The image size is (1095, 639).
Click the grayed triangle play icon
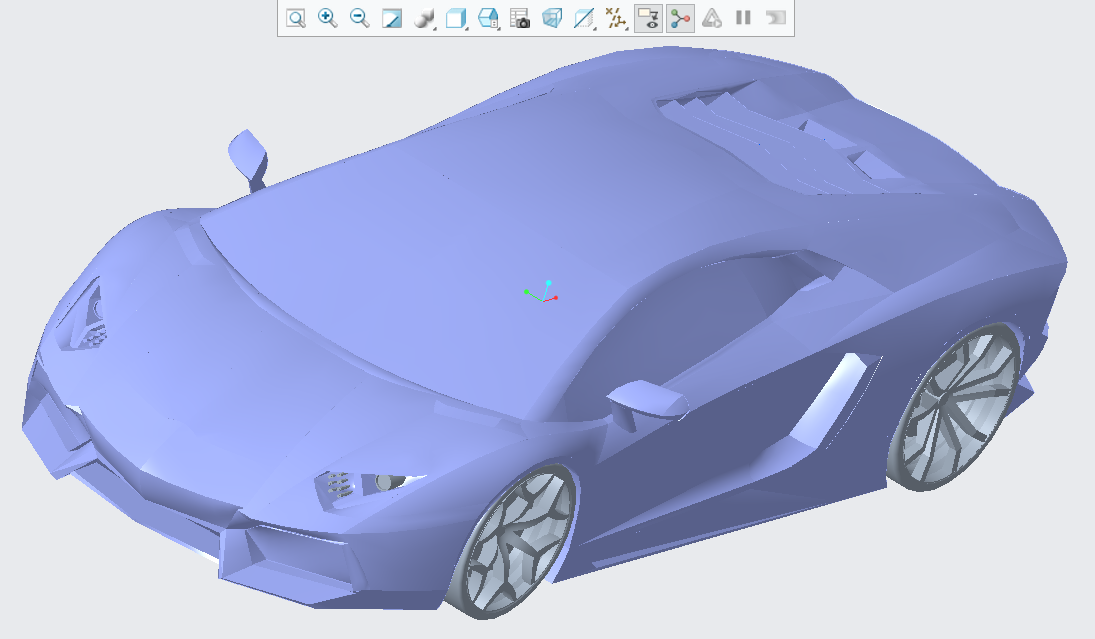[x=712, y=18]
